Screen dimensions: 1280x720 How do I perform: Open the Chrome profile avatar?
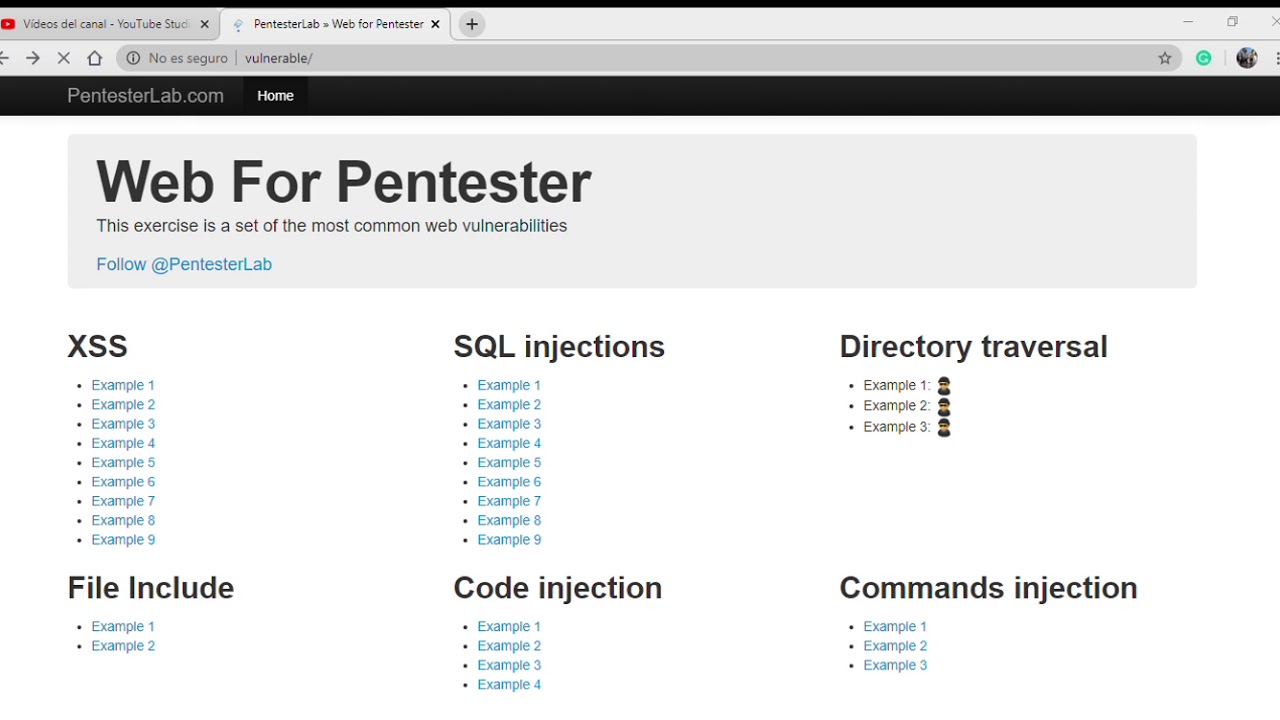click(1246, 58)
